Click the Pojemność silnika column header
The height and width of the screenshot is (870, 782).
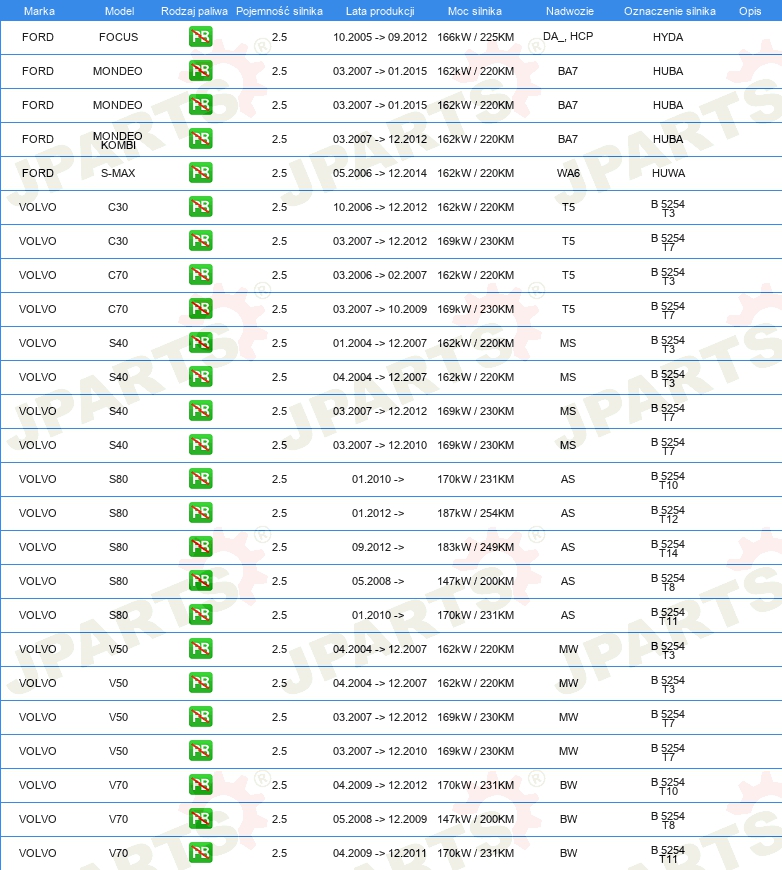pos(279,11)
